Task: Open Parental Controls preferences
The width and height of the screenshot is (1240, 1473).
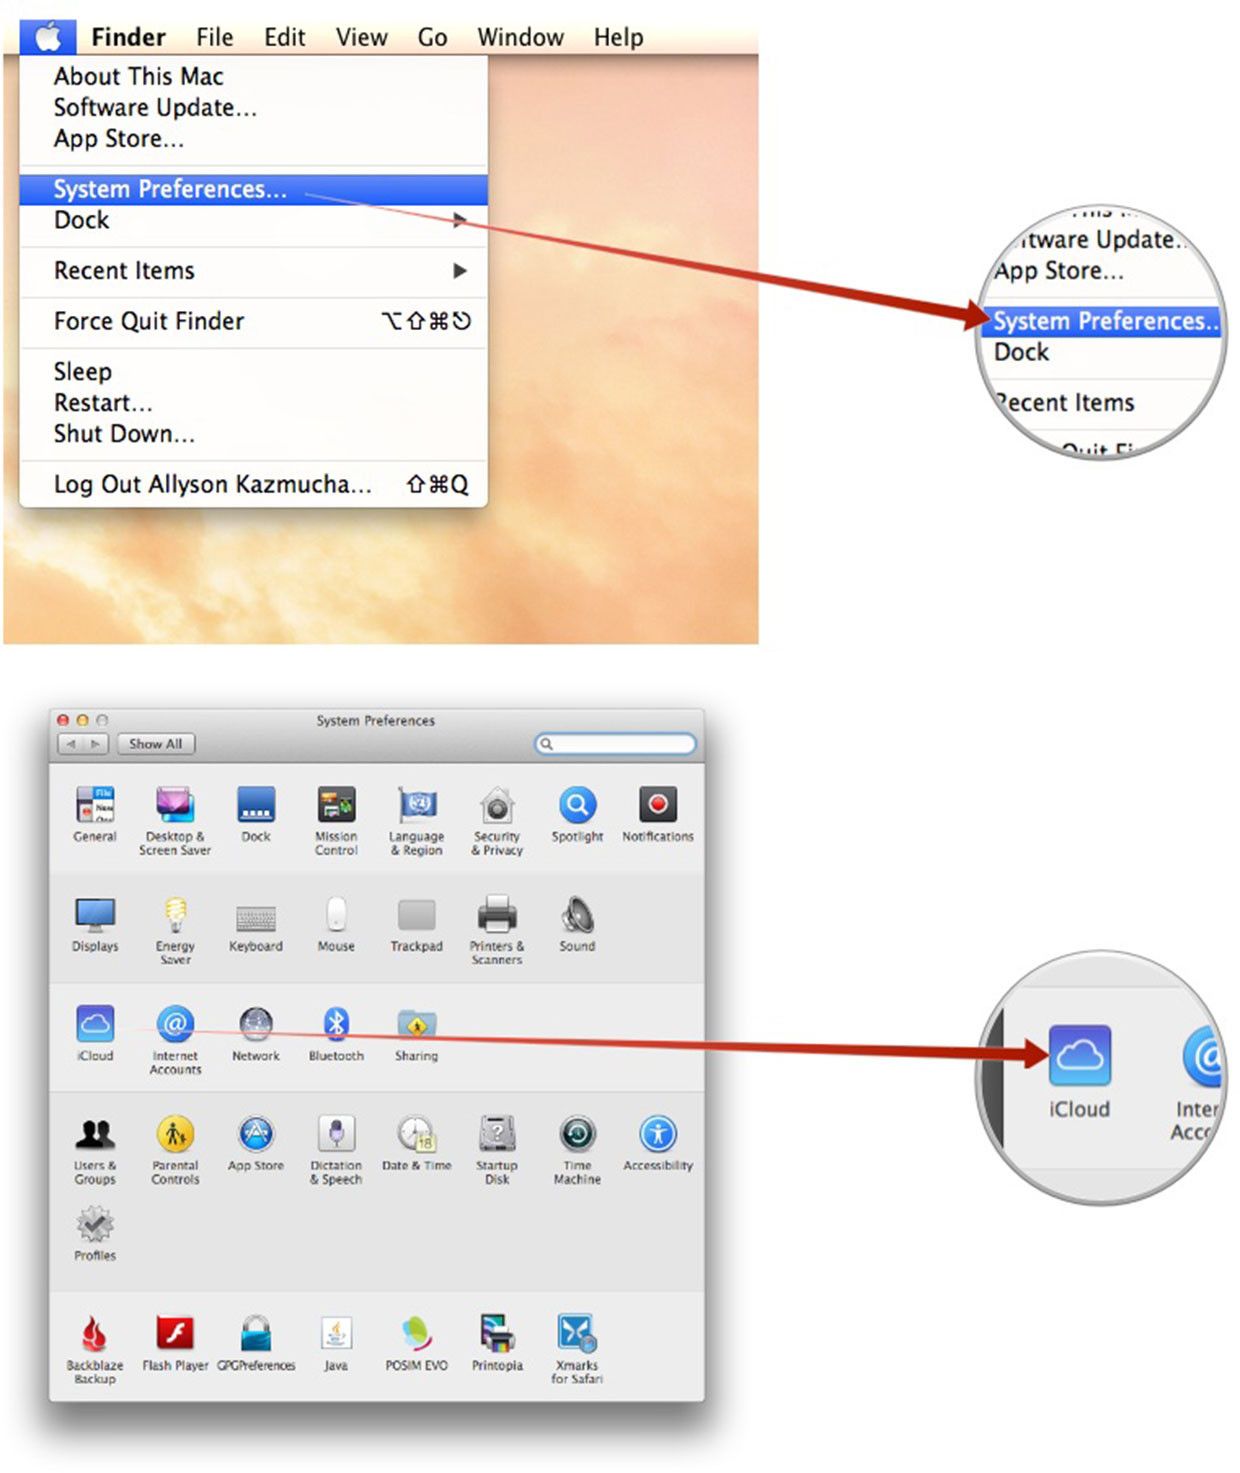Action: tap(175, 1135)
